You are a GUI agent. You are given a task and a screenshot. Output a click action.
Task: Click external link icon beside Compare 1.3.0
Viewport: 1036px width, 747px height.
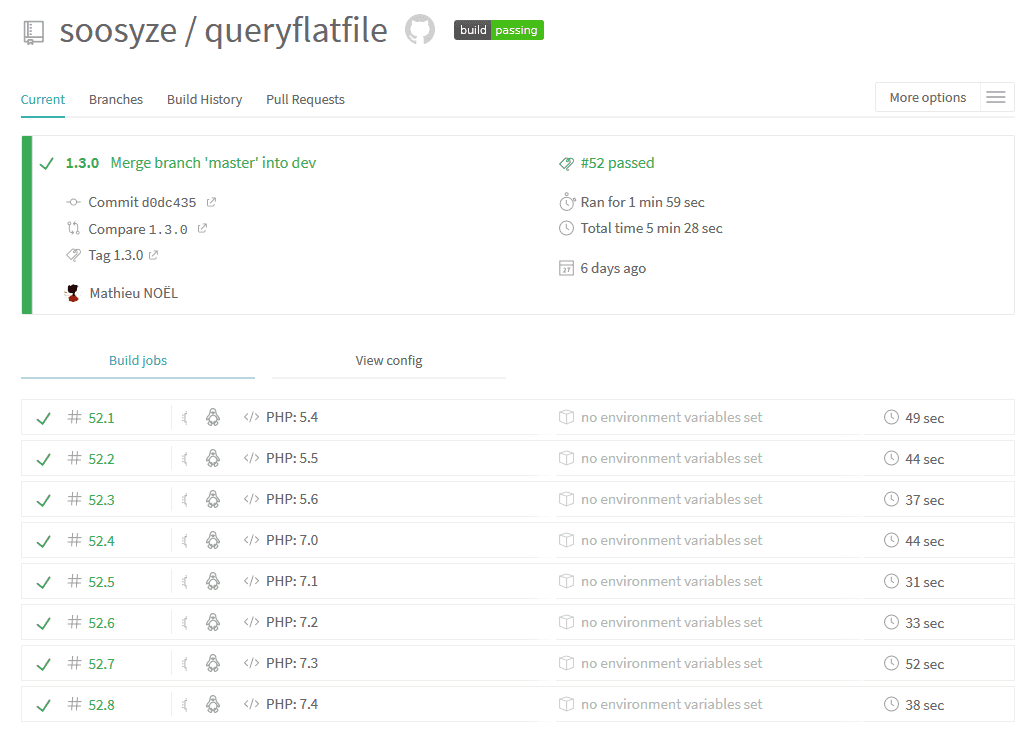tap(202, 228)
